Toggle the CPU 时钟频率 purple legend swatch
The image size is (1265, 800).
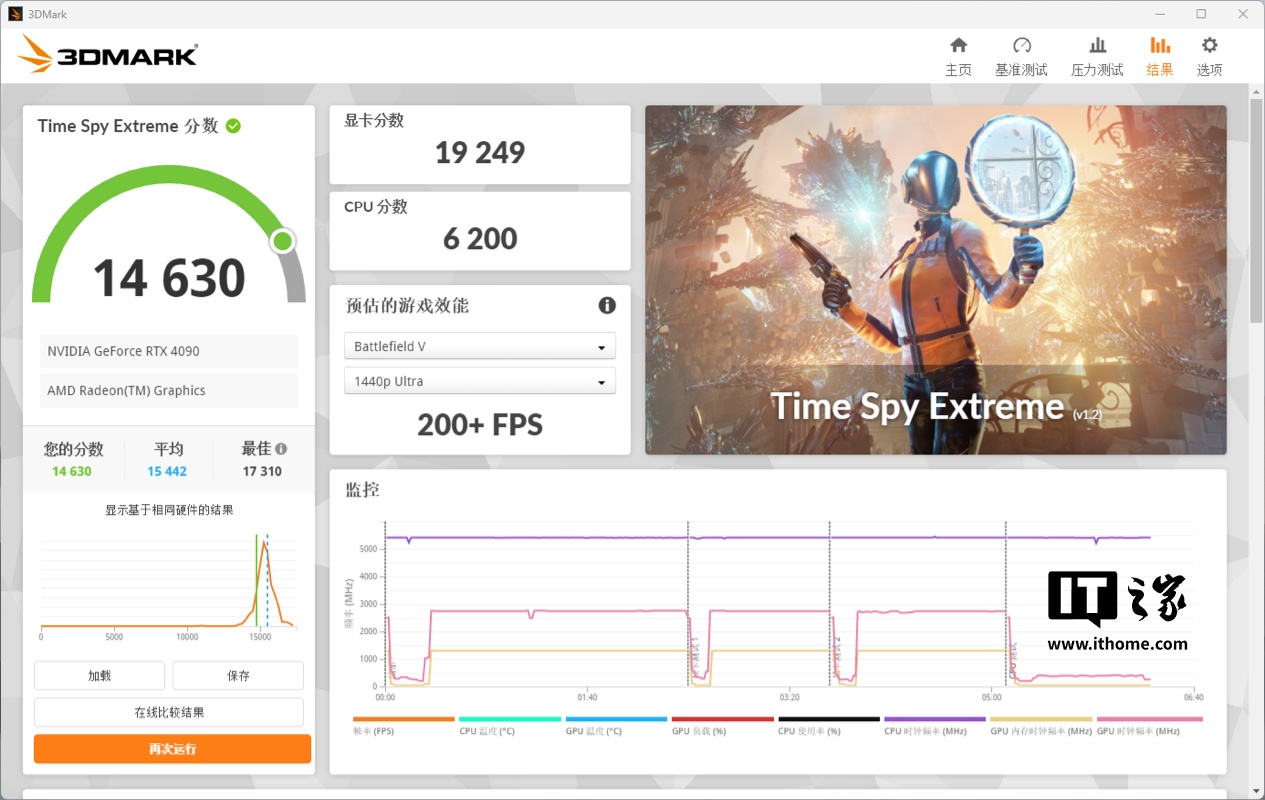[935, 718]
